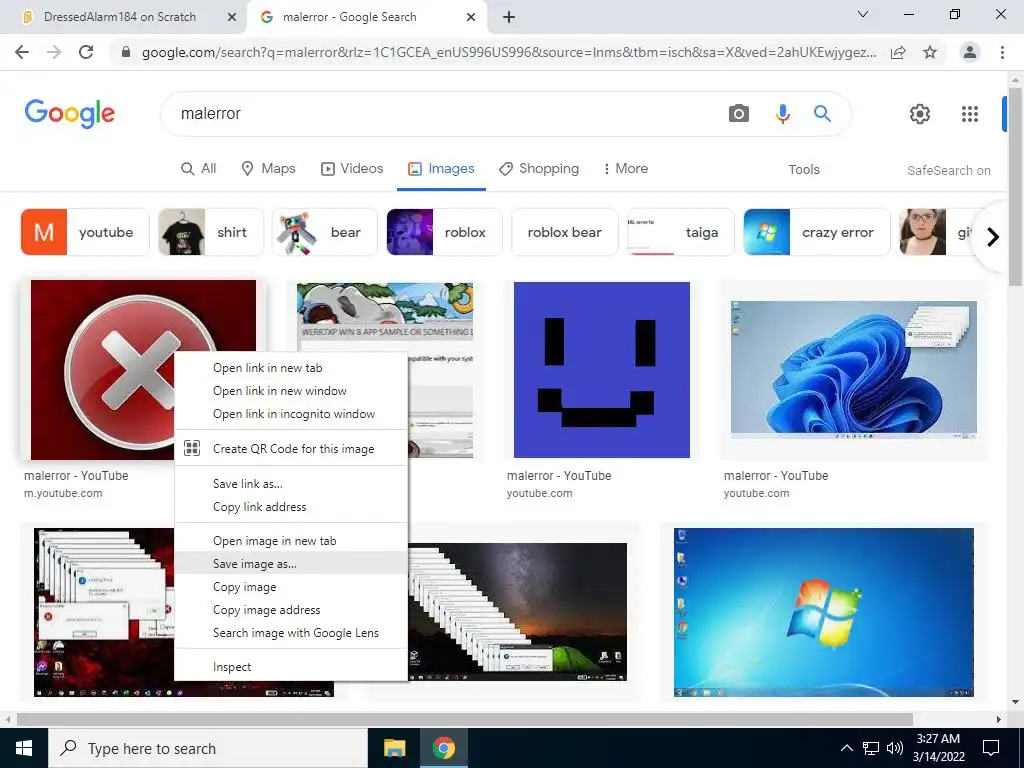Open network status in system tray
Viewport: 1024px width, 768px height.
pos(871,748)
